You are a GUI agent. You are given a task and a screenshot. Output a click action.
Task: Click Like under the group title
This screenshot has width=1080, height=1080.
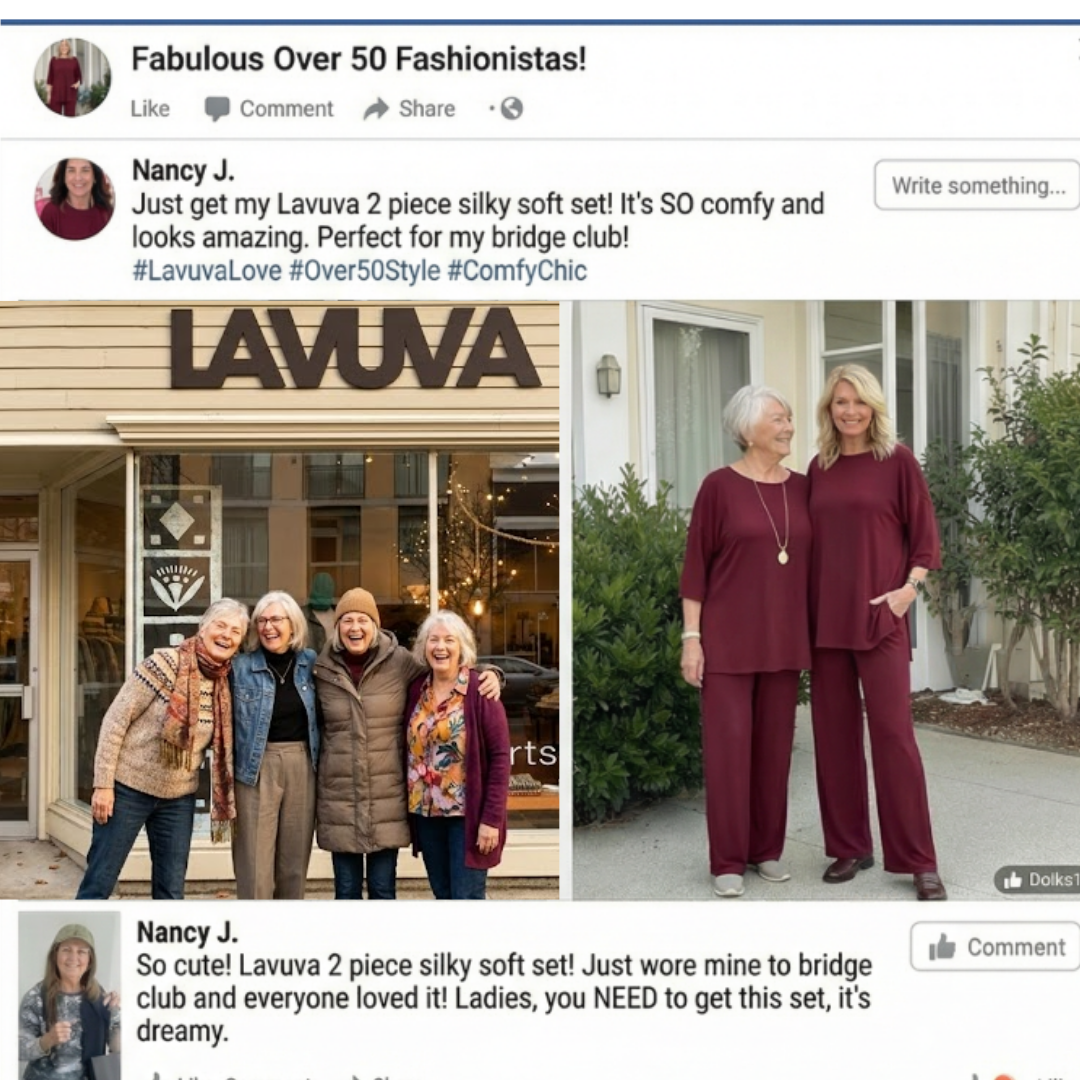[149, 109]
